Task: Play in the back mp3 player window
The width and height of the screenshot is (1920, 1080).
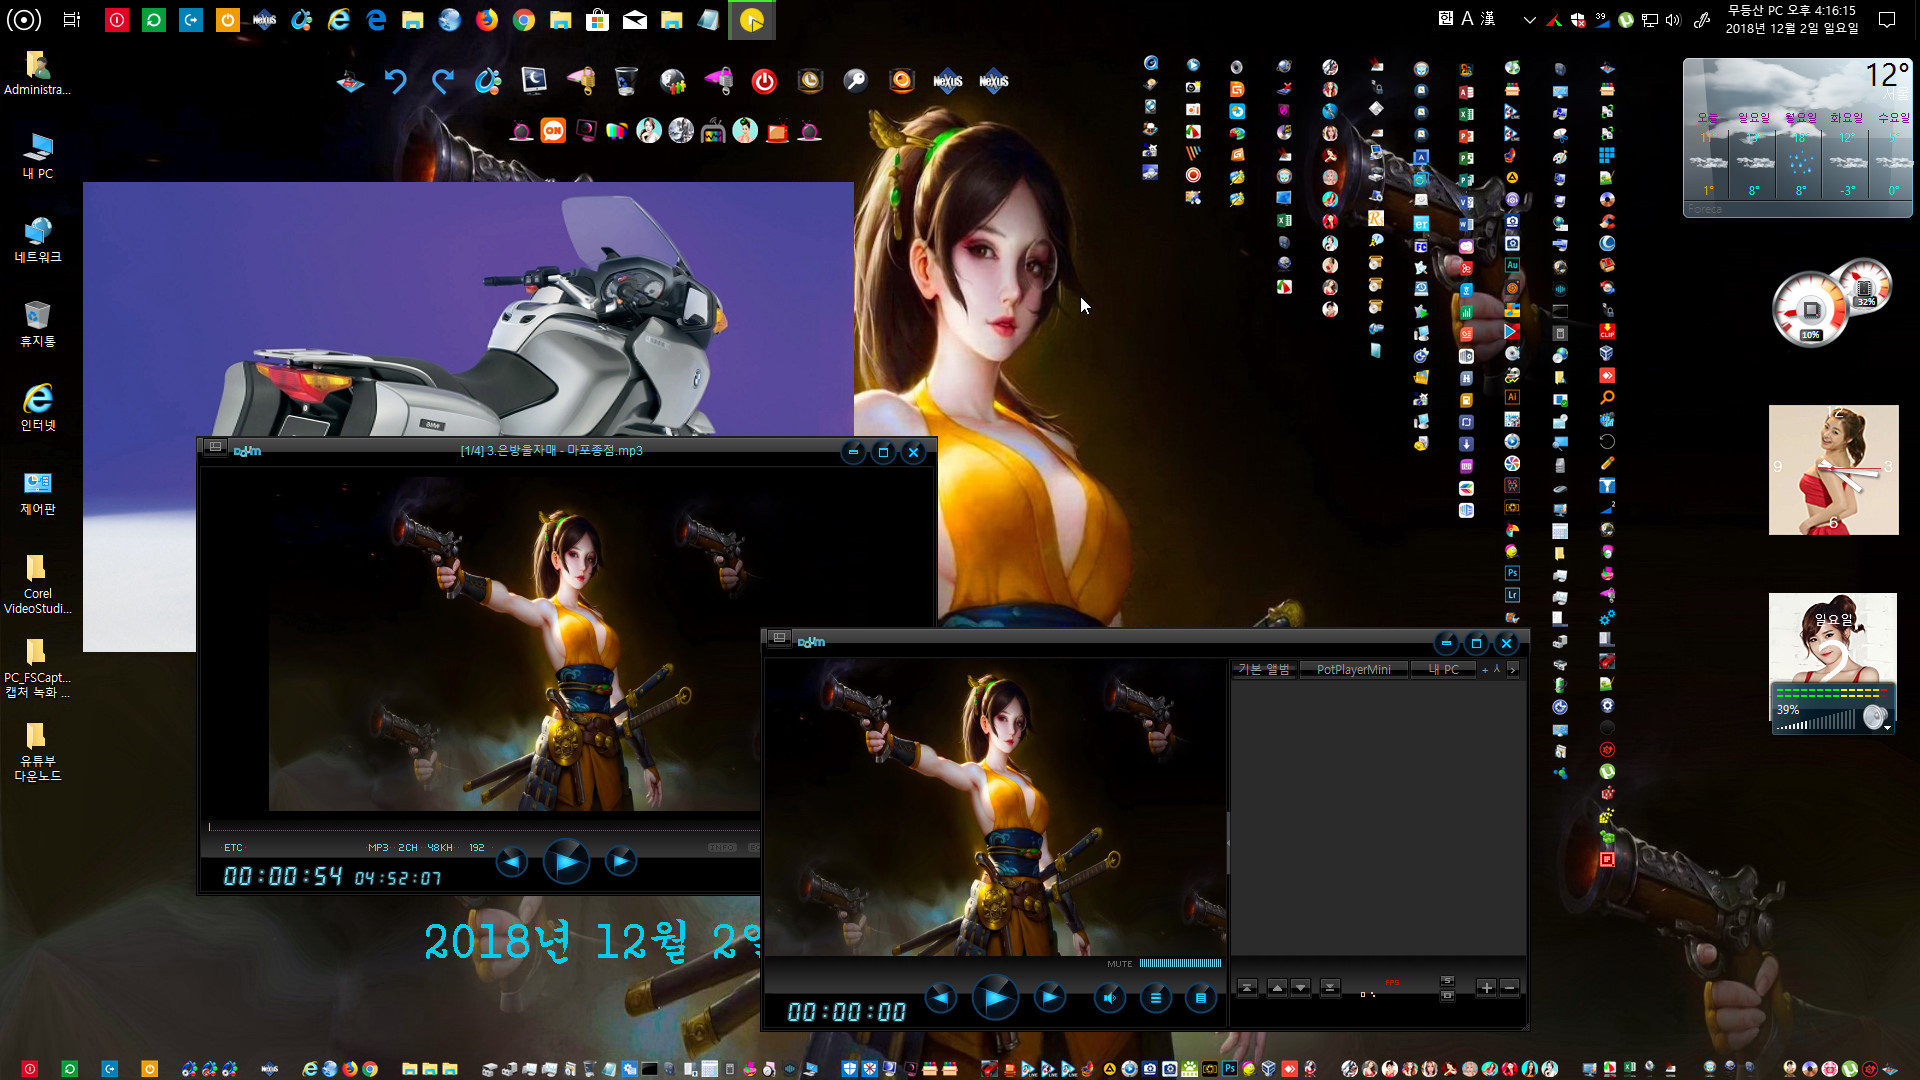Action: 566,861
